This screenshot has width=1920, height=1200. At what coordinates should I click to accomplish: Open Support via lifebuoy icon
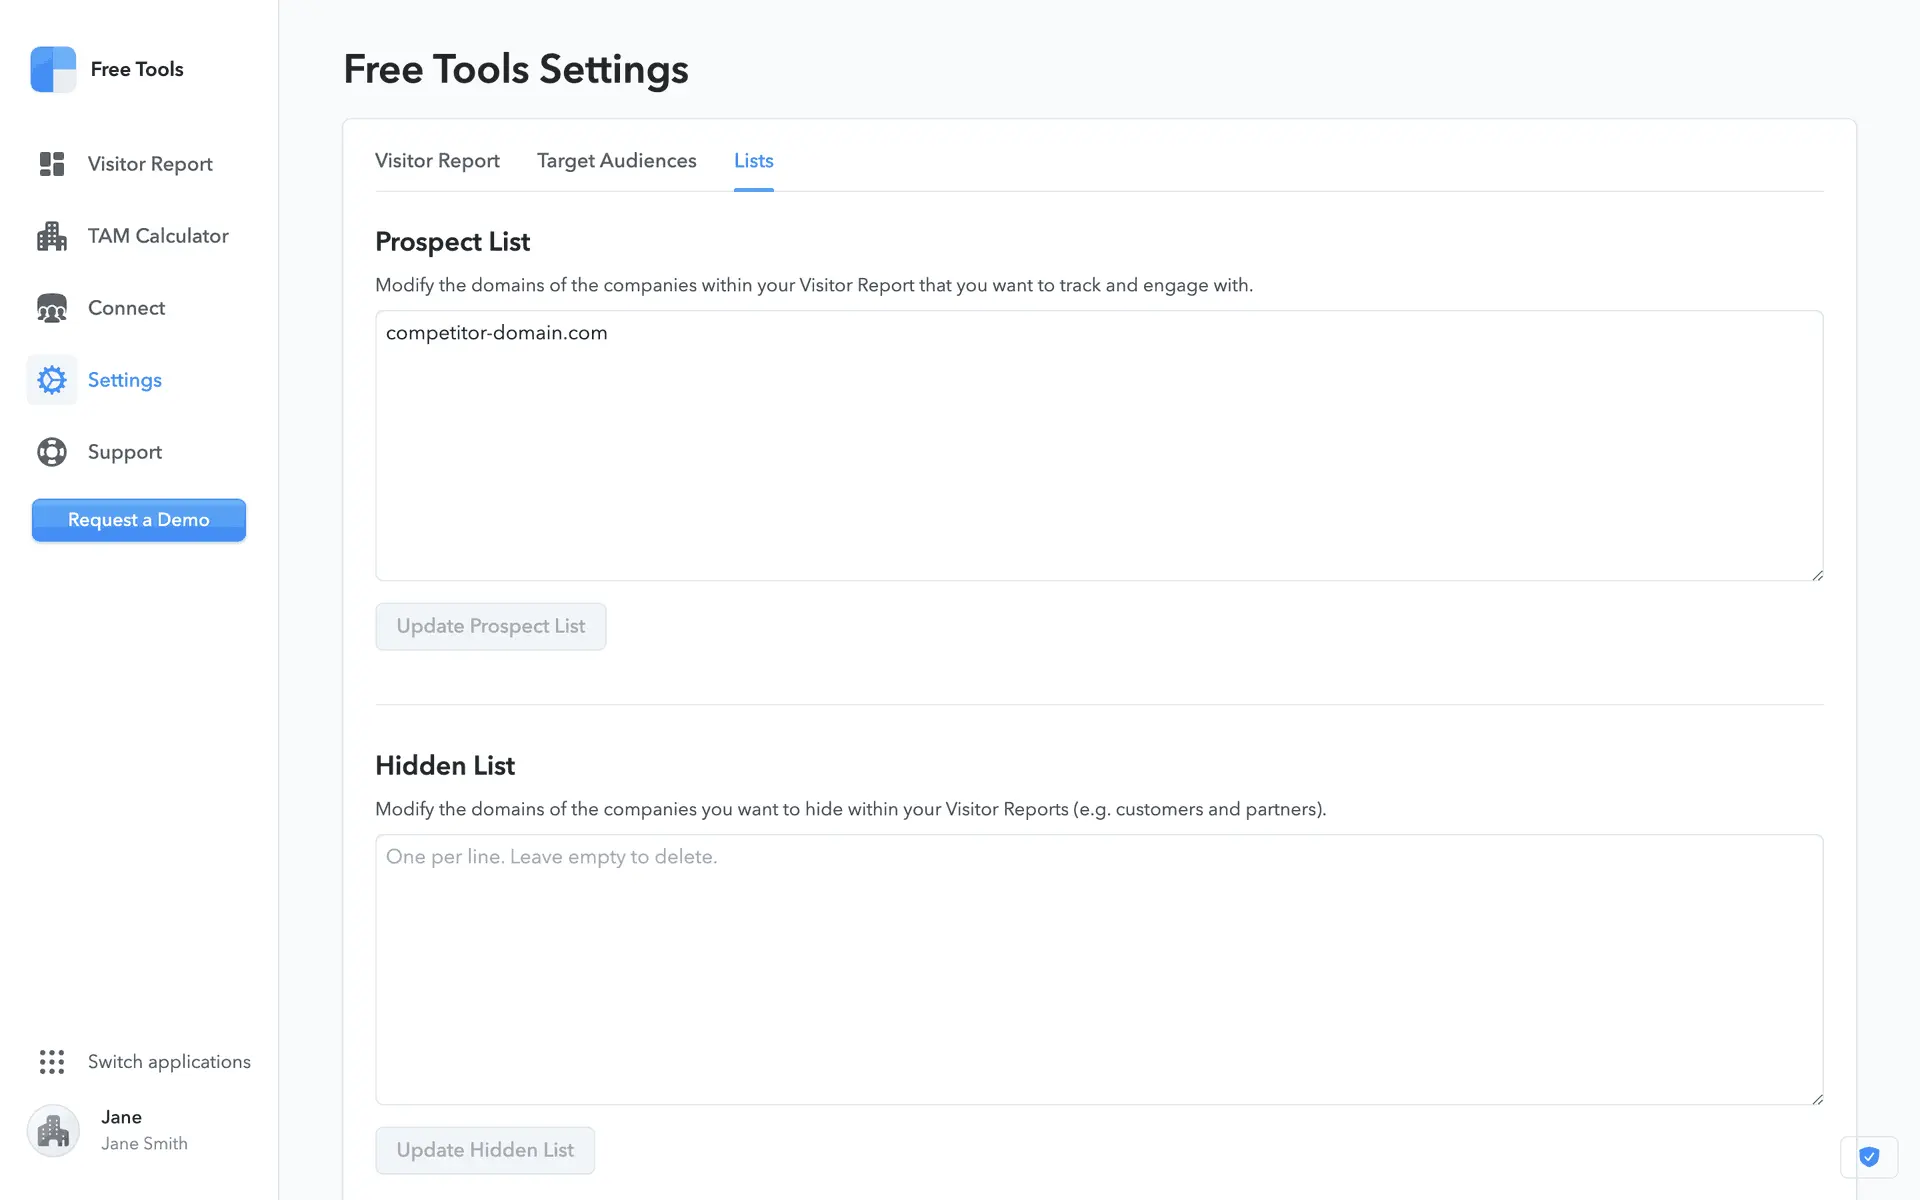point(52,452)
